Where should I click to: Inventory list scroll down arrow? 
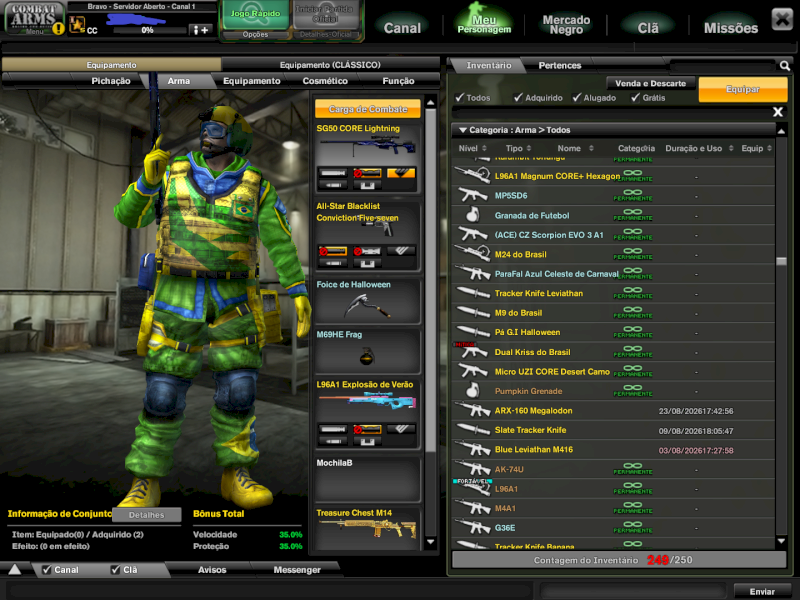781,541
